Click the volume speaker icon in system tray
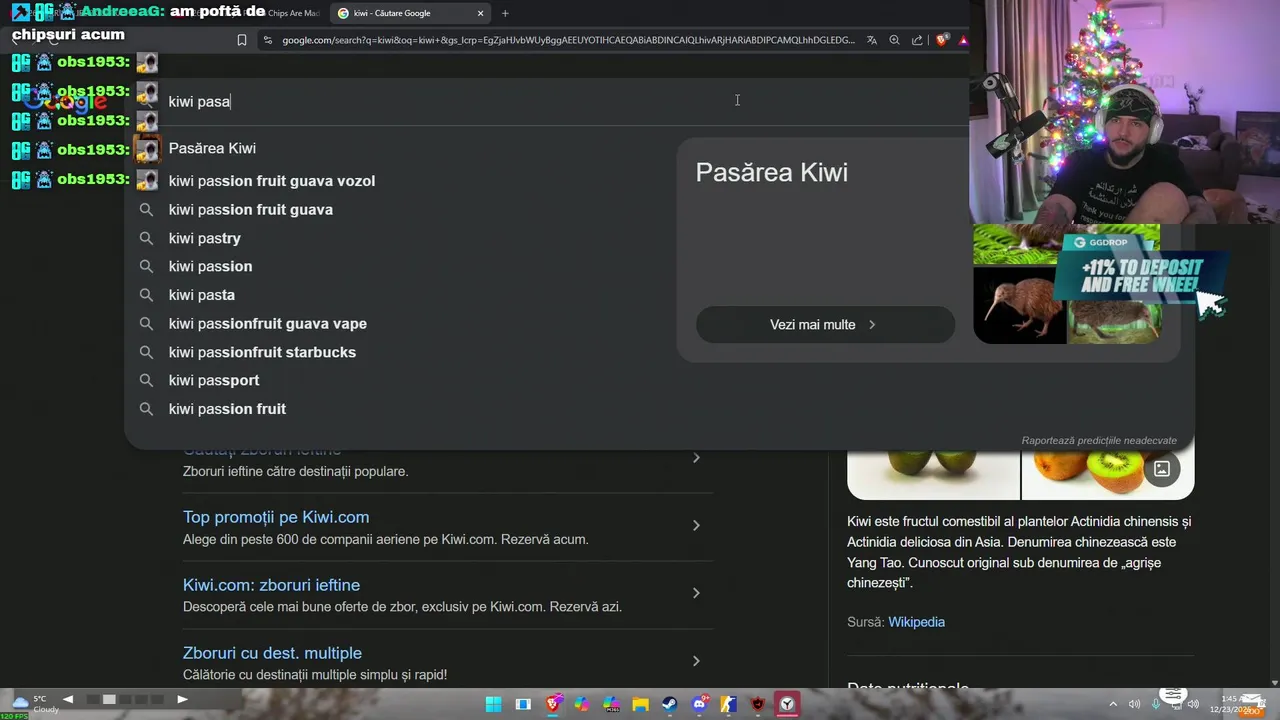The image size is (1280, 720). coord(1193,704)
